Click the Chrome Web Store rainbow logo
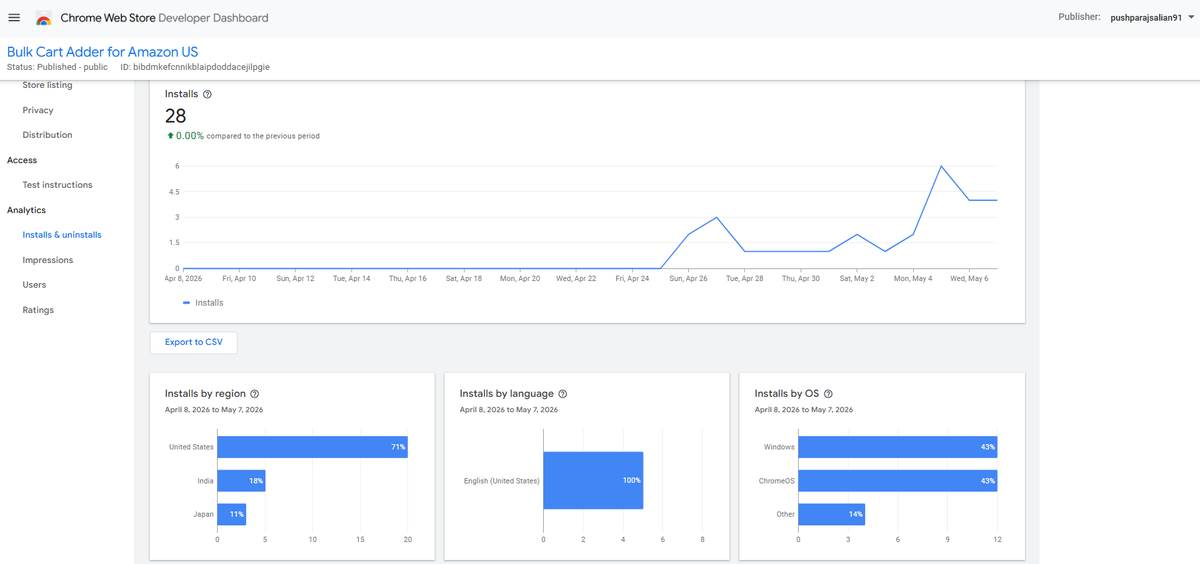Screen dimensions: 1200x564 [x=43, y=18]
